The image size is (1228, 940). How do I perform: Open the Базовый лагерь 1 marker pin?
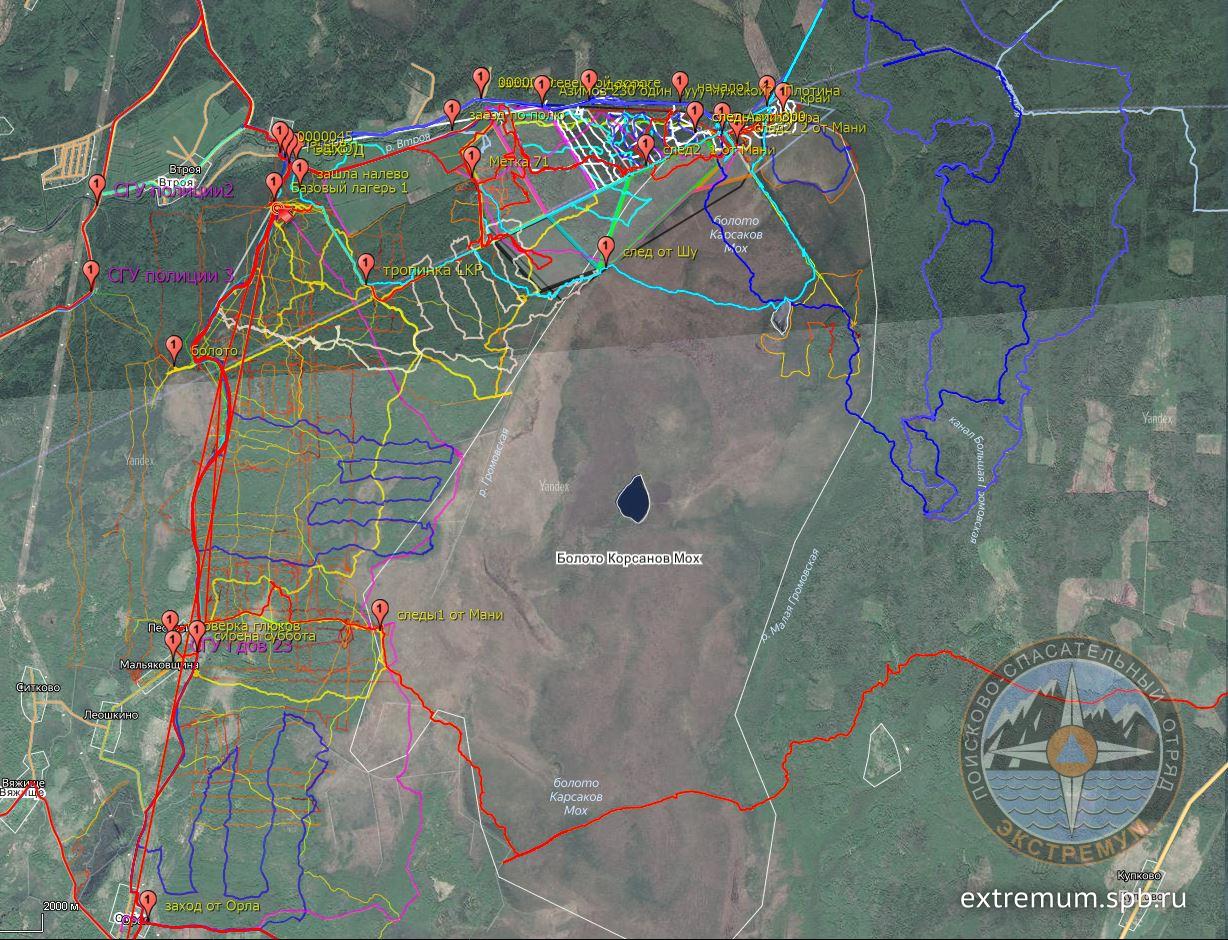pyautogui.click(x=273, y=185)
